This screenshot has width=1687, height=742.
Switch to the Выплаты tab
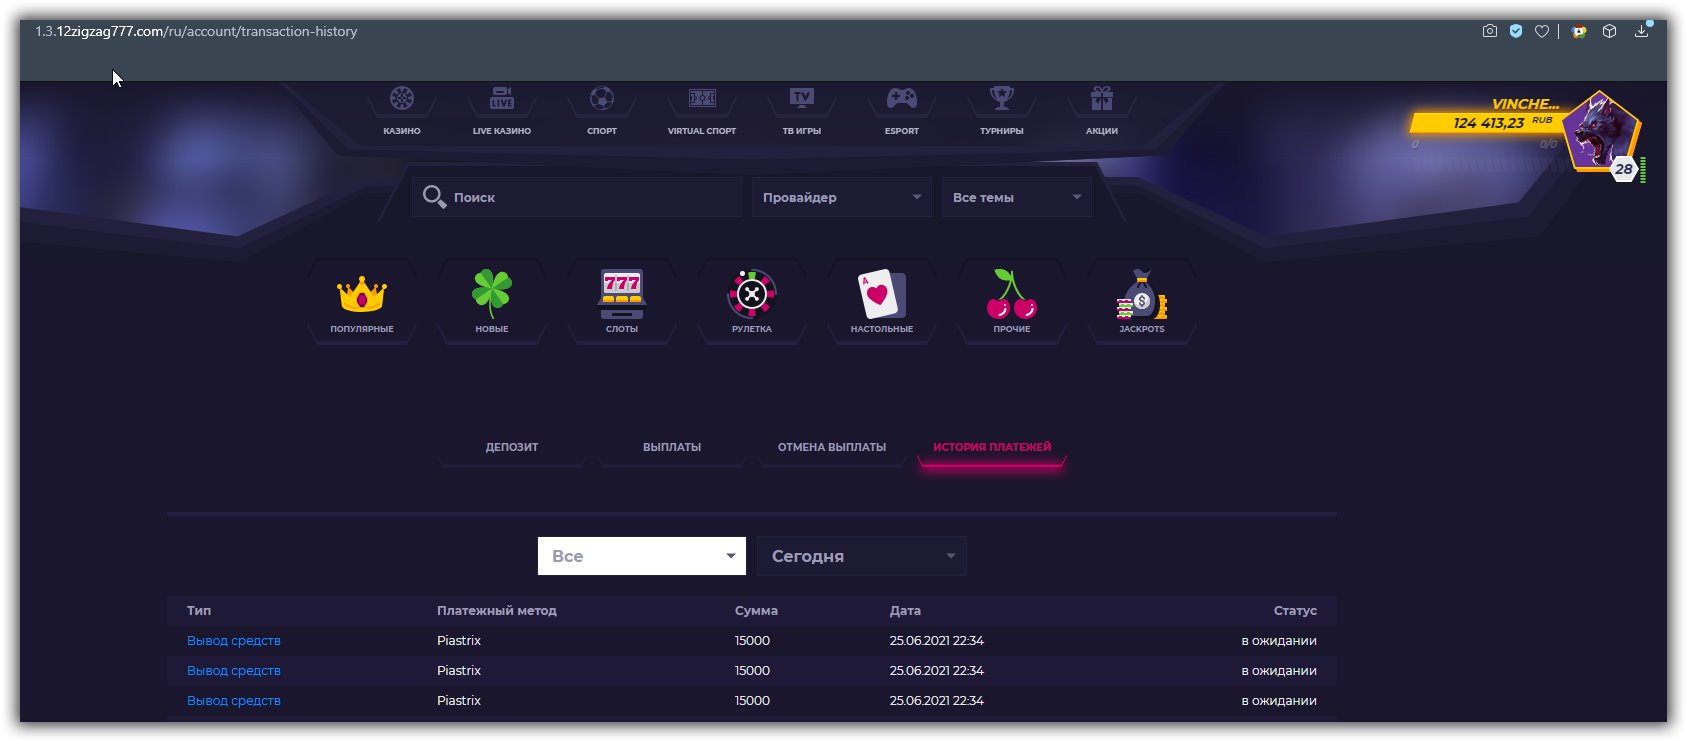(672, 447)
